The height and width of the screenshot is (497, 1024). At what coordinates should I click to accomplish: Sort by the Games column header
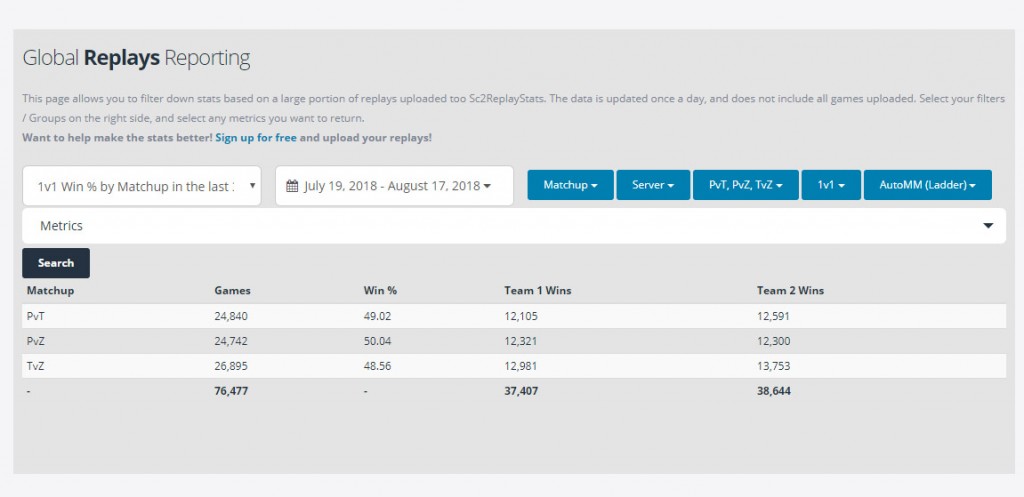click(232, 291)
